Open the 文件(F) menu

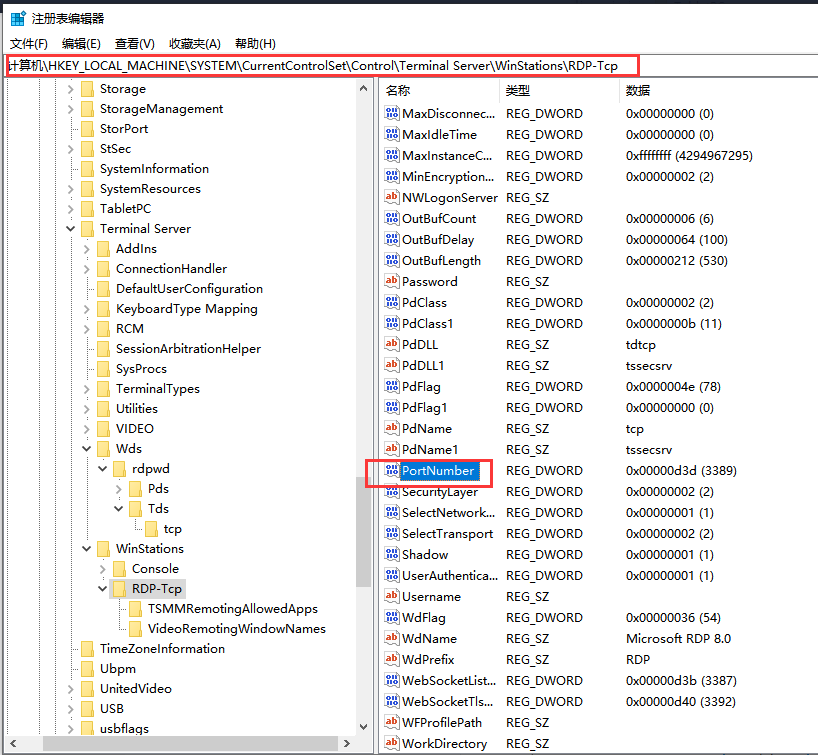click(29, 44)
